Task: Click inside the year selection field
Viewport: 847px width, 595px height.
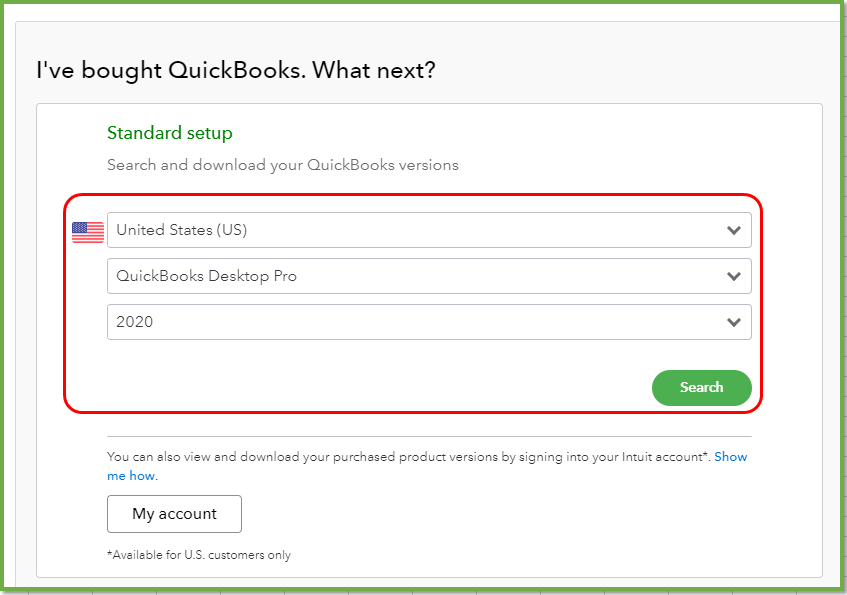Action: tap(300, 322)
